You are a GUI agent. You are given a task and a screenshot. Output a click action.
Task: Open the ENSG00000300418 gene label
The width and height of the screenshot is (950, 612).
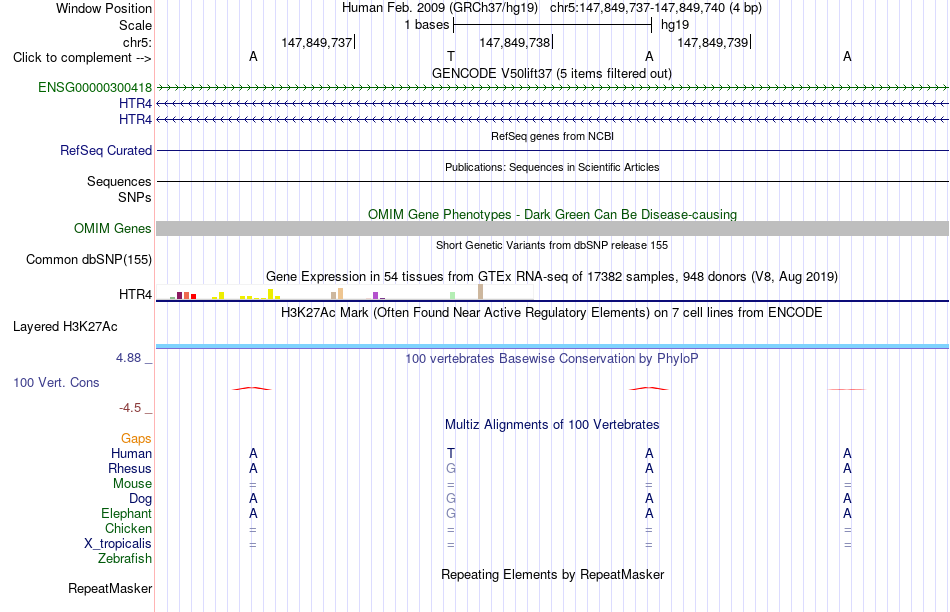(x=95, y=87)
